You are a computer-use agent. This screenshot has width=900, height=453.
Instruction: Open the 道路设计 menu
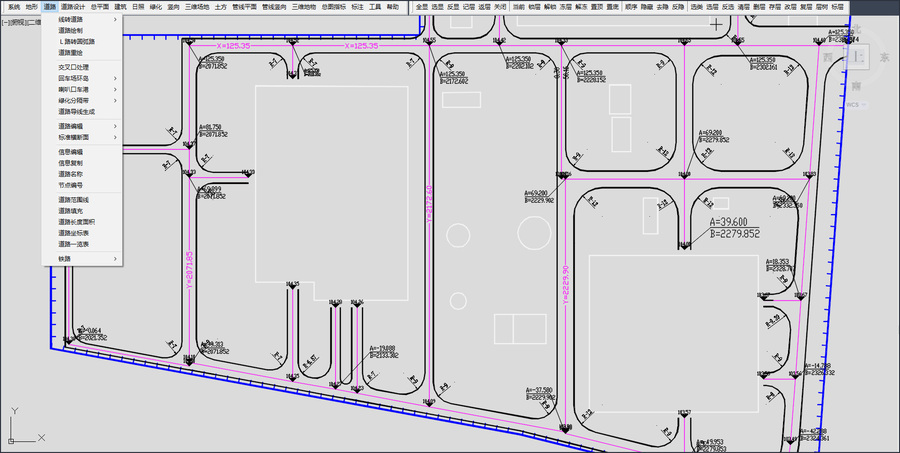(x=73, y=7)
